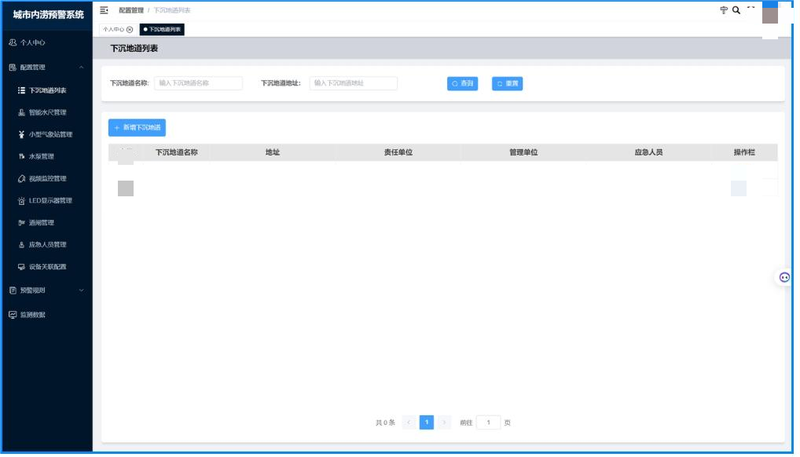Close the 个人中心 tab with its X
The width and height of the screenshot is (800, 457).
click(x=130, y=30)
